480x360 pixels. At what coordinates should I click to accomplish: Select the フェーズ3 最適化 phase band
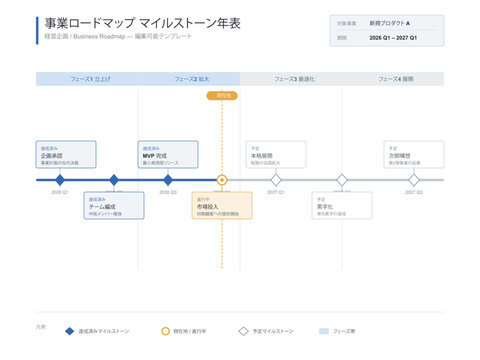(291, 79)
